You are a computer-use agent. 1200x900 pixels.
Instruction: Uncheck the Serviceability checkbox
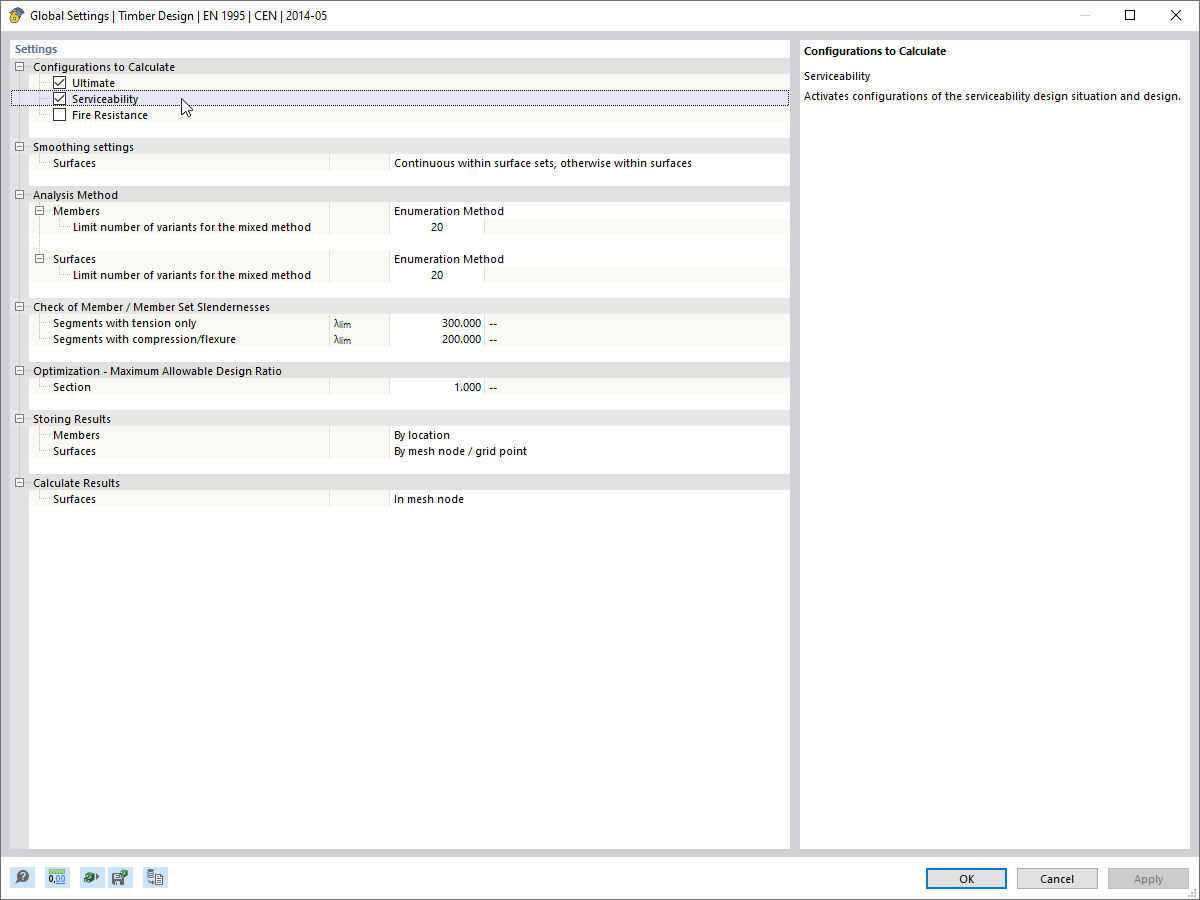coord(60,99)
